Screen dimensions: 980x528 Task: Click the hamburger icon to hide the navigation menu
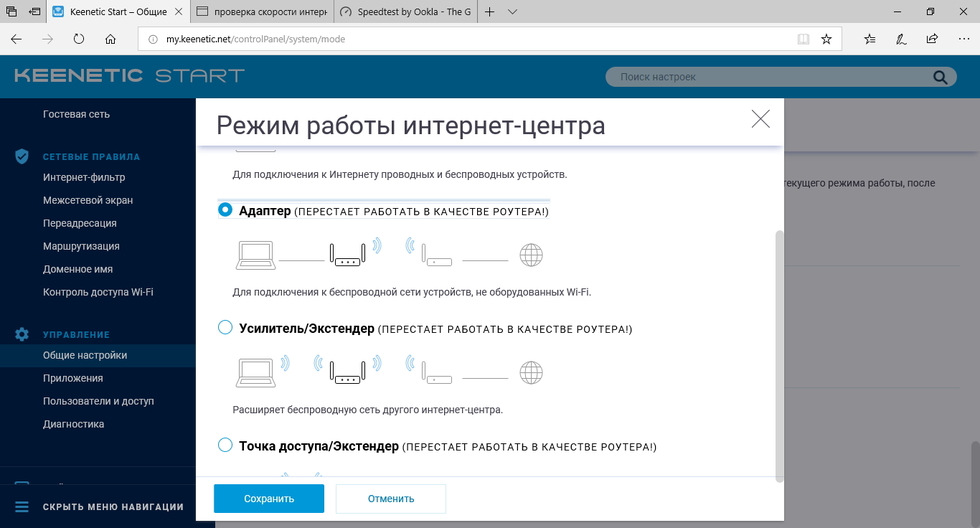tap(22, 506)
